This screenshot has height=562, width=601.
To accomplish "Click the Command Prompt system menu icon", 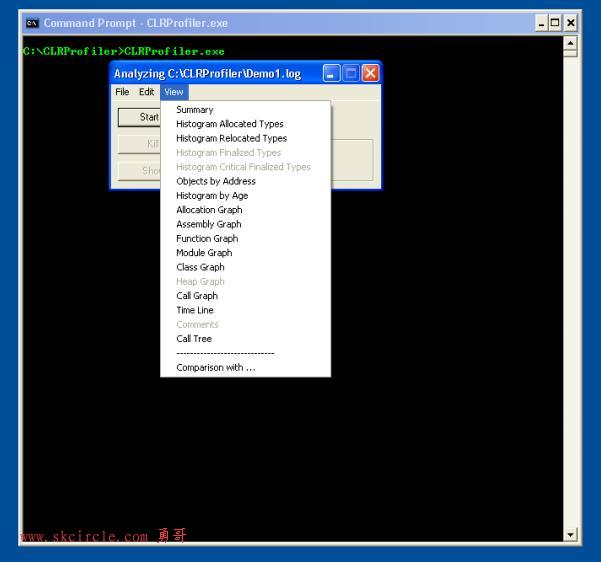I will coord(32,23).
